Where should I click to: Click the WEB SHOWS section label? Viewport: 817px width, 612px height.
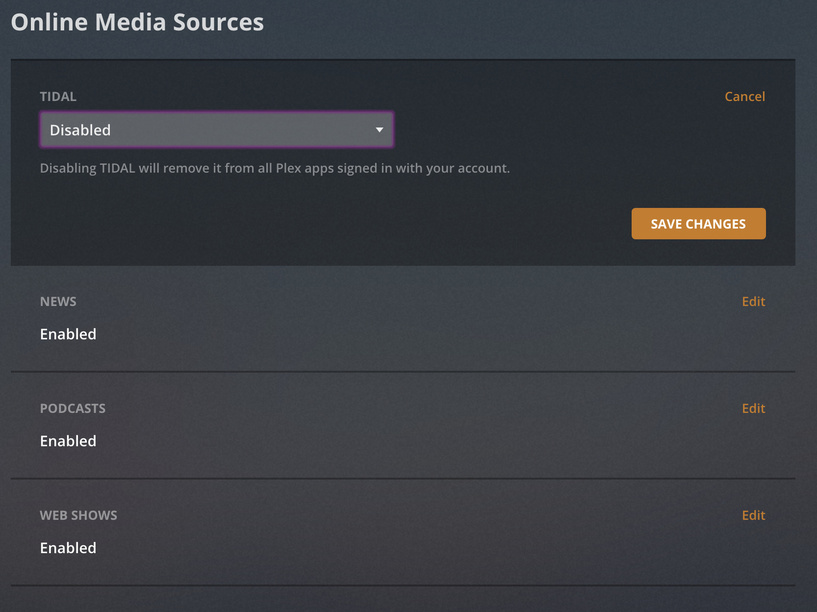[79, 515]
